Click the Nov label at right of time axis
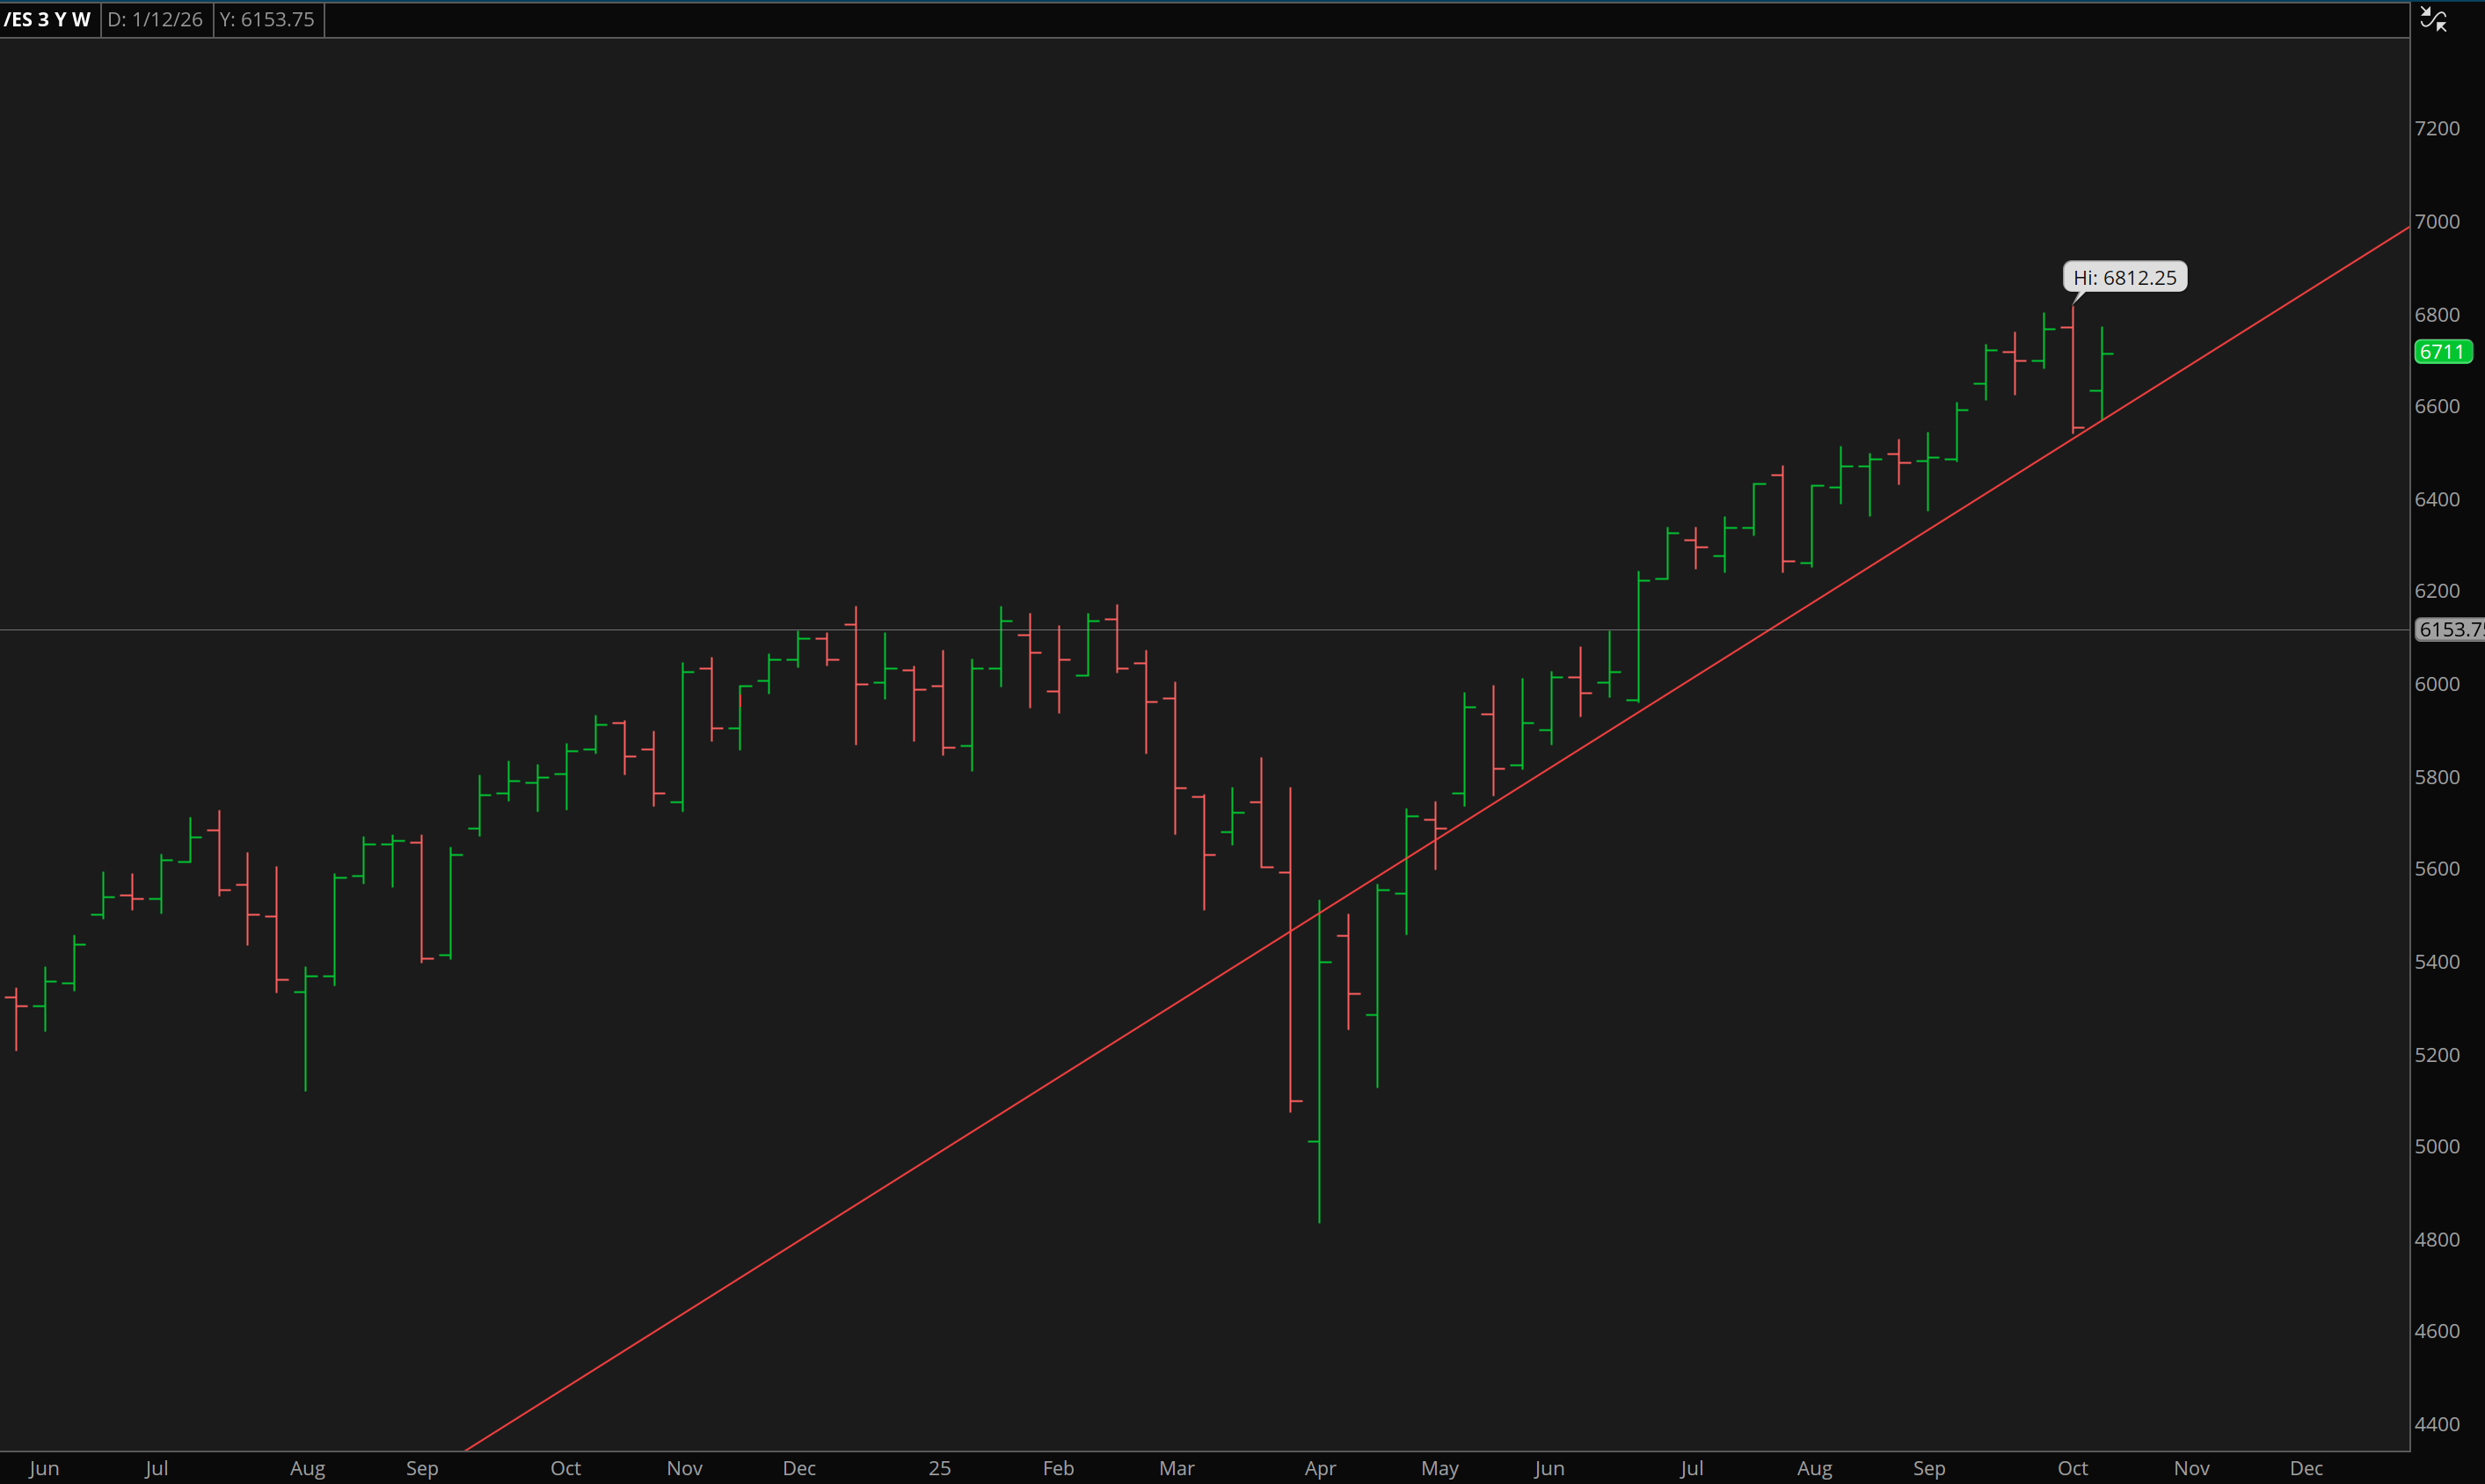 click(x=2191, y=1467)
